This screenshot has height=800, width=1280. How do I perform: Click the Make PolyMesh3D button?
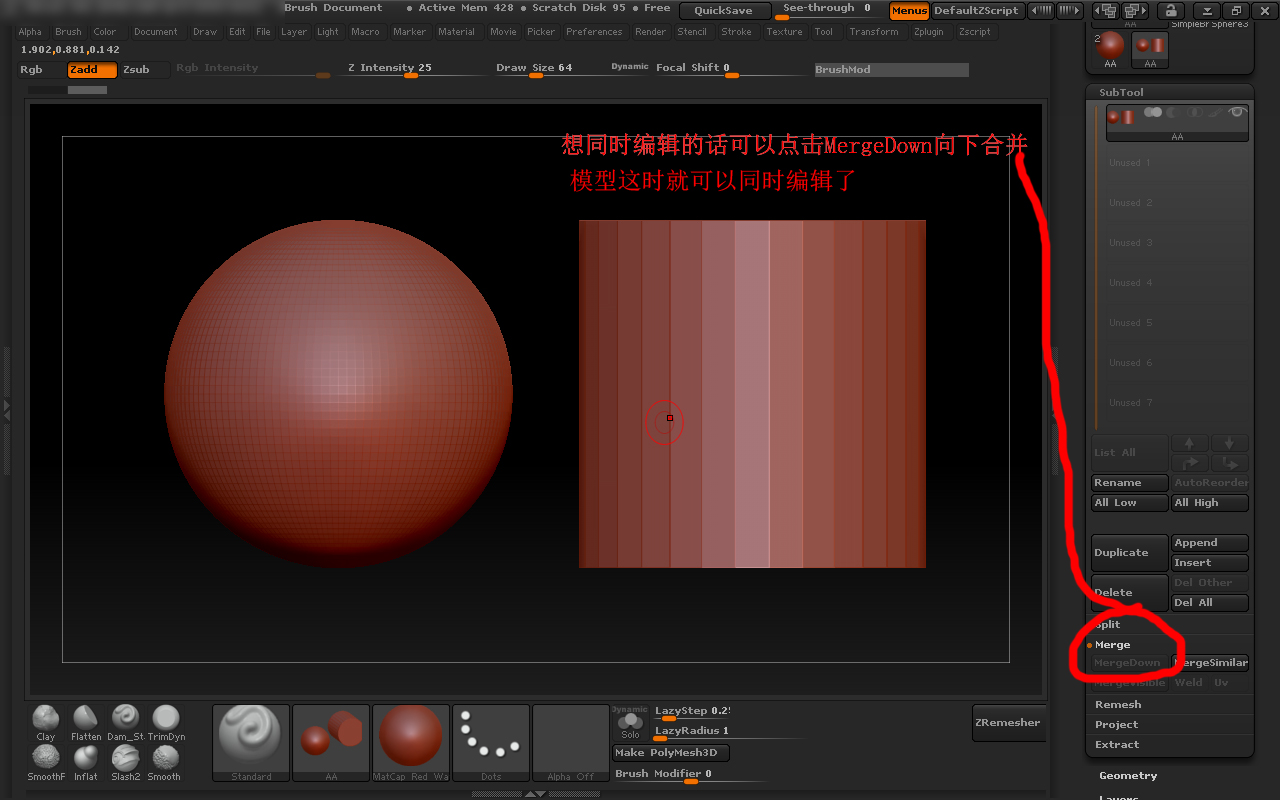[670, 753]
